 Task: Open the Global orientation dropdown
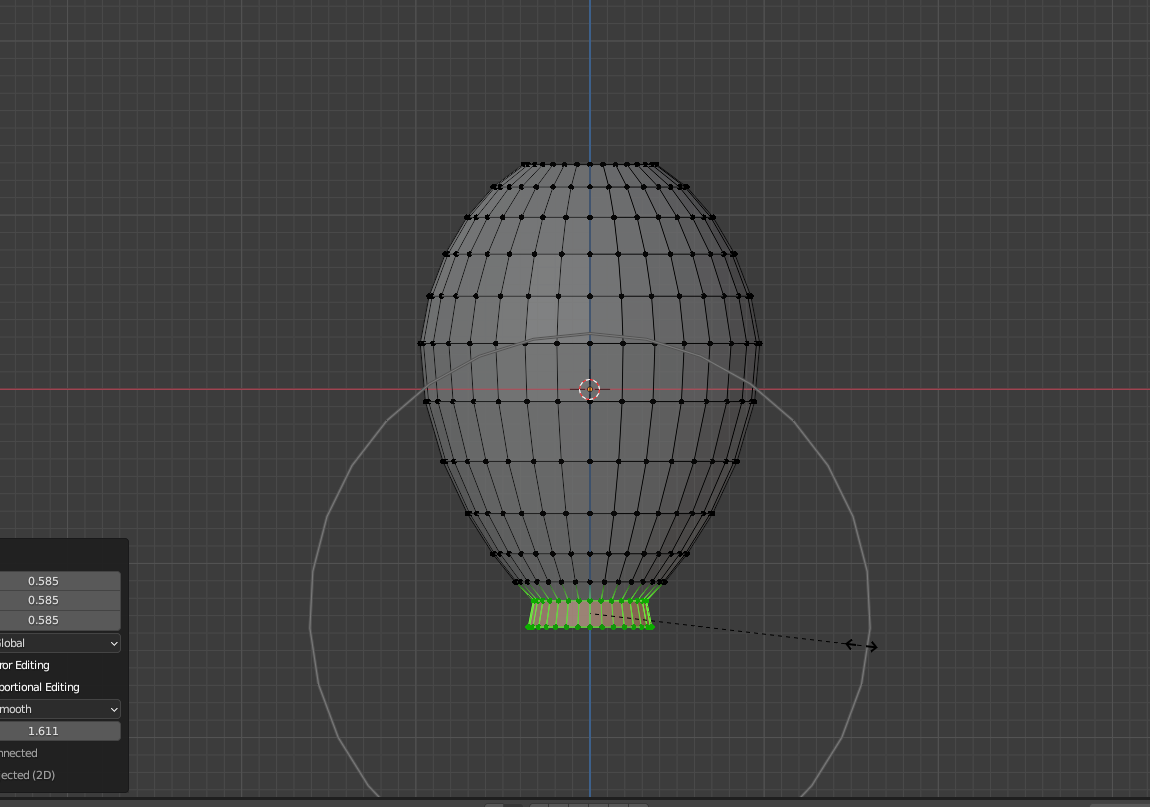click(x=59, y=643)
